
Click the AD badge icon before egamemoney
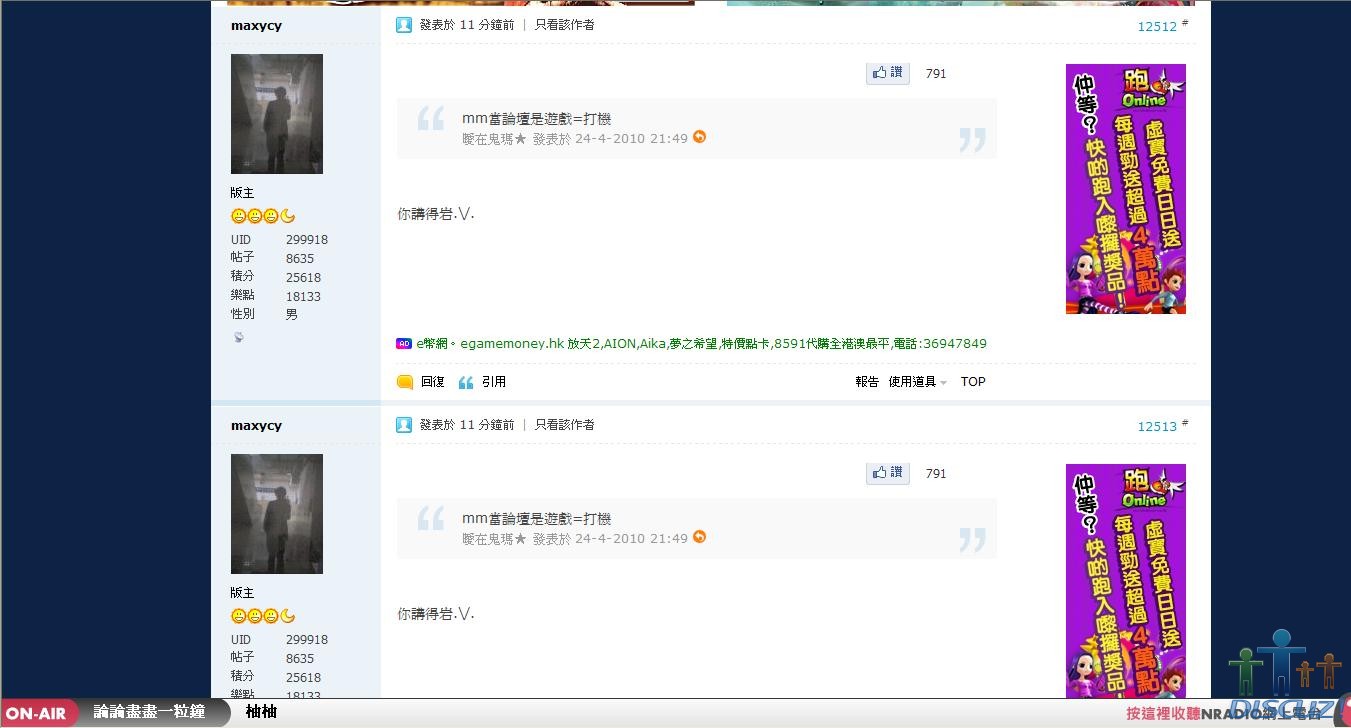point(404,344)
